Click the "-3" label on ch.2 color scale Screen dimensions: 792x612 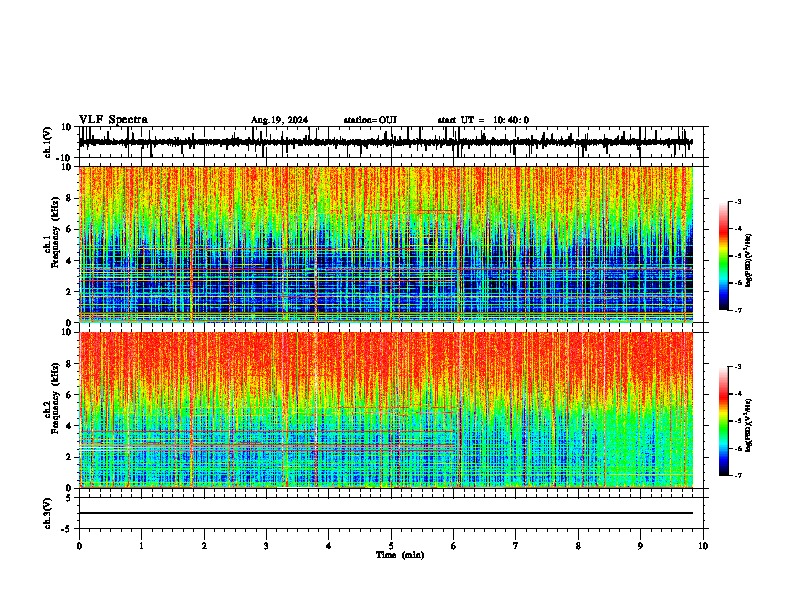click(738, 367)
